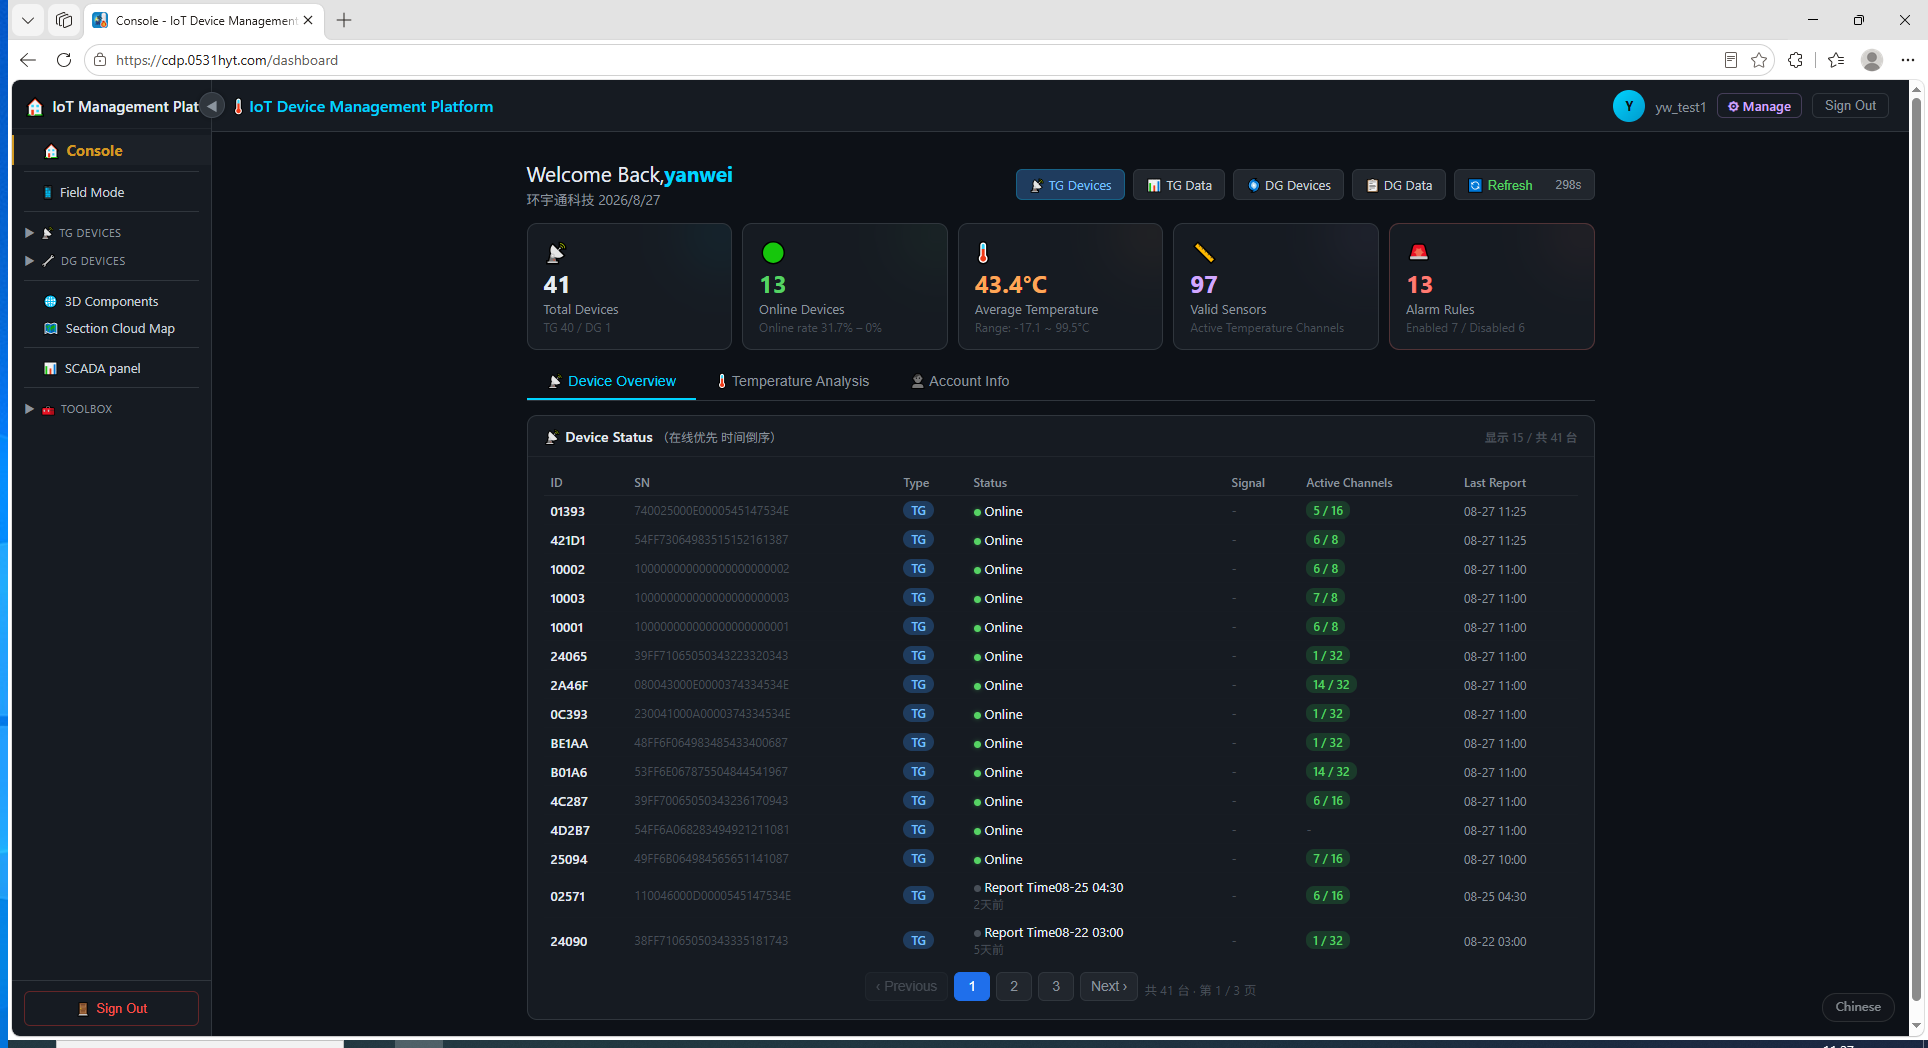Select device ID 421D1
Screen dimensions: 1928x1048
coord(567,540)
